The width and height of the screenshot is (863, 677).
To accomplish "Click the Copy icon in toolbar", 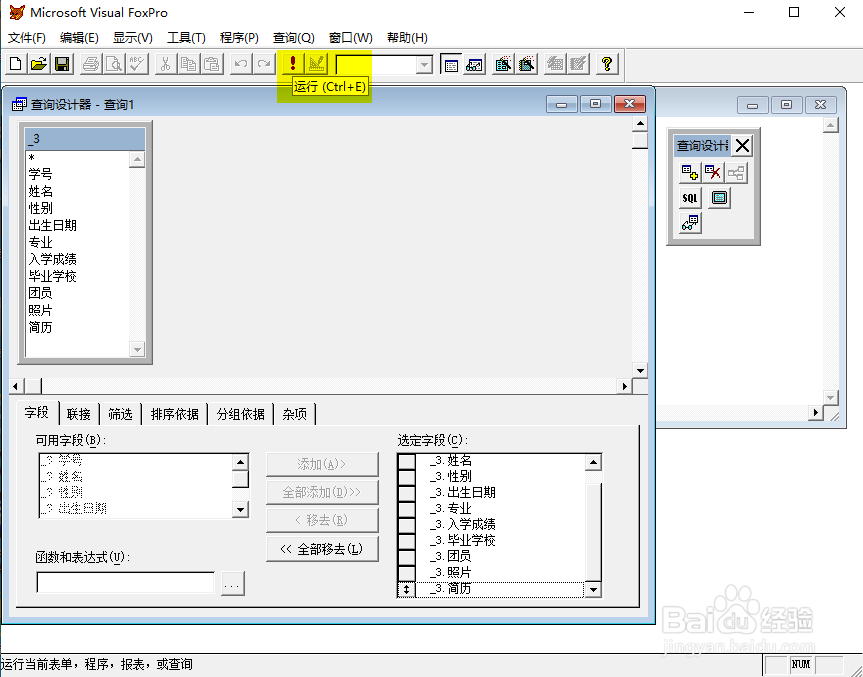I will click(188, 64).
